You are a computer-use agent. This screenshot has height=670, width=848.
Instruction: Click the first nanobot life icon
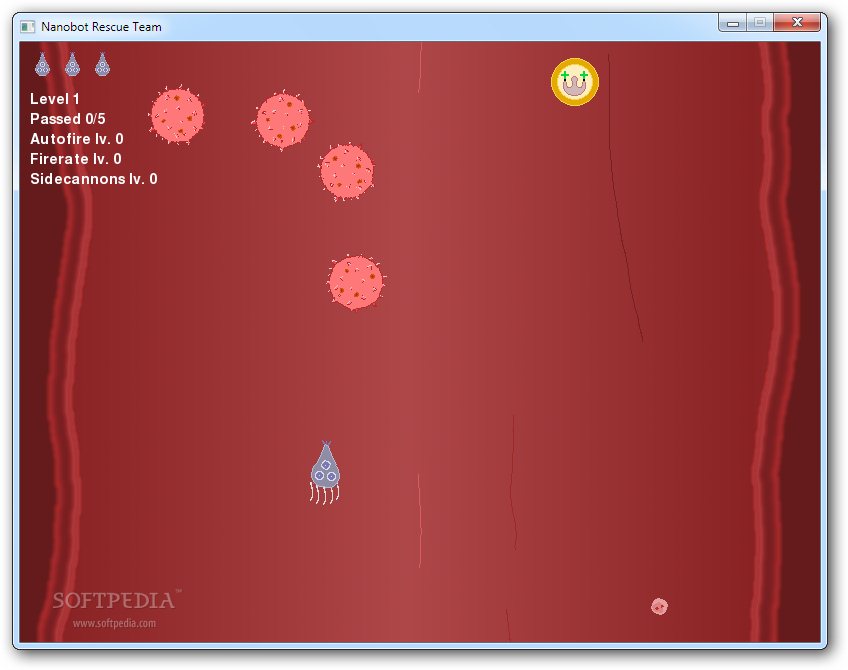tap(42, 64)
